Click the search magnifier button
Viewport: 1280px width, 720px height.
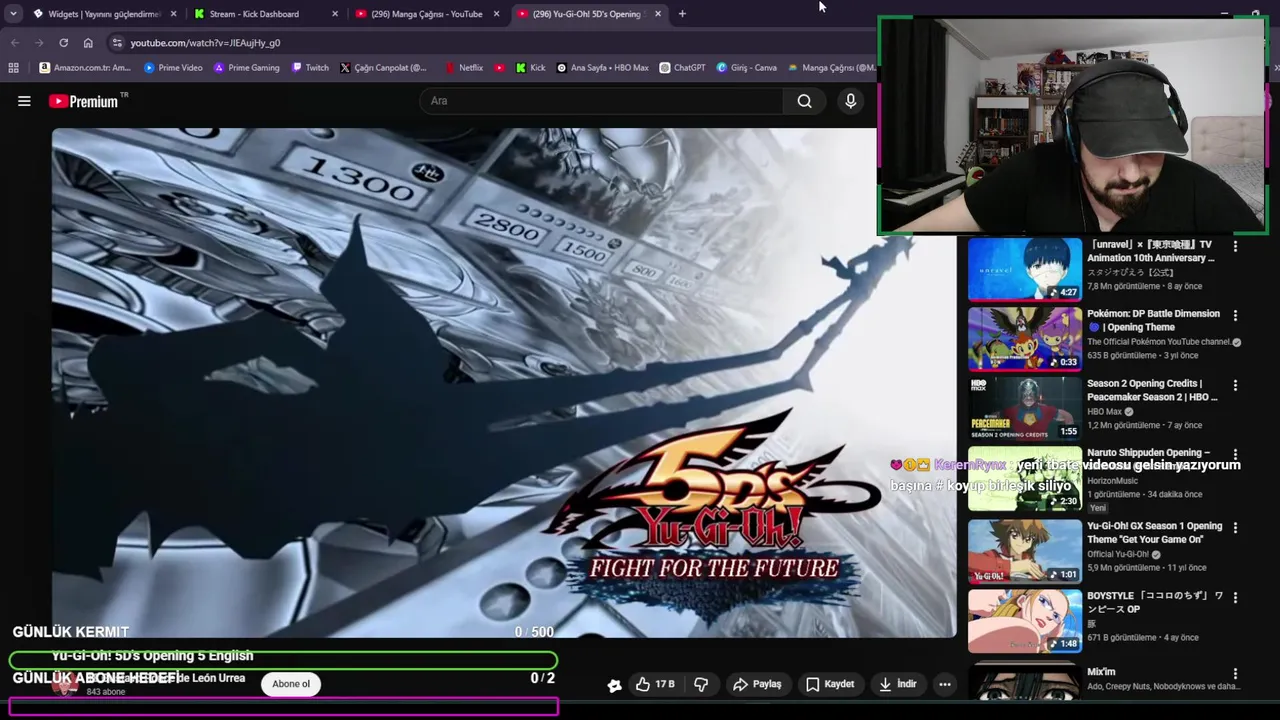pyautogui.click(x=804, y=101)
